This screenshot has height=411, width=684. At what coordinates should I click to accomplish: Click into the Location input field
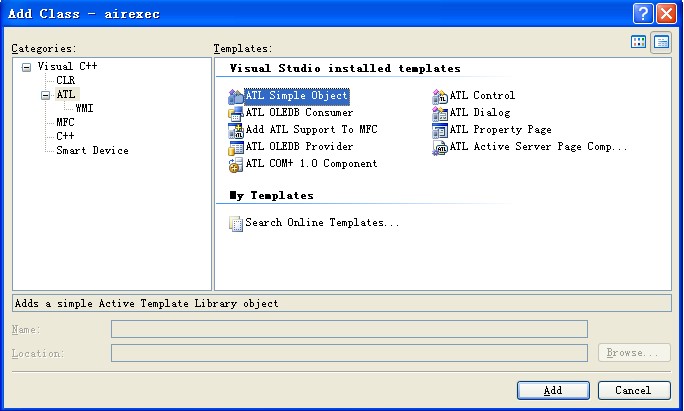click(x=349, y=353)
